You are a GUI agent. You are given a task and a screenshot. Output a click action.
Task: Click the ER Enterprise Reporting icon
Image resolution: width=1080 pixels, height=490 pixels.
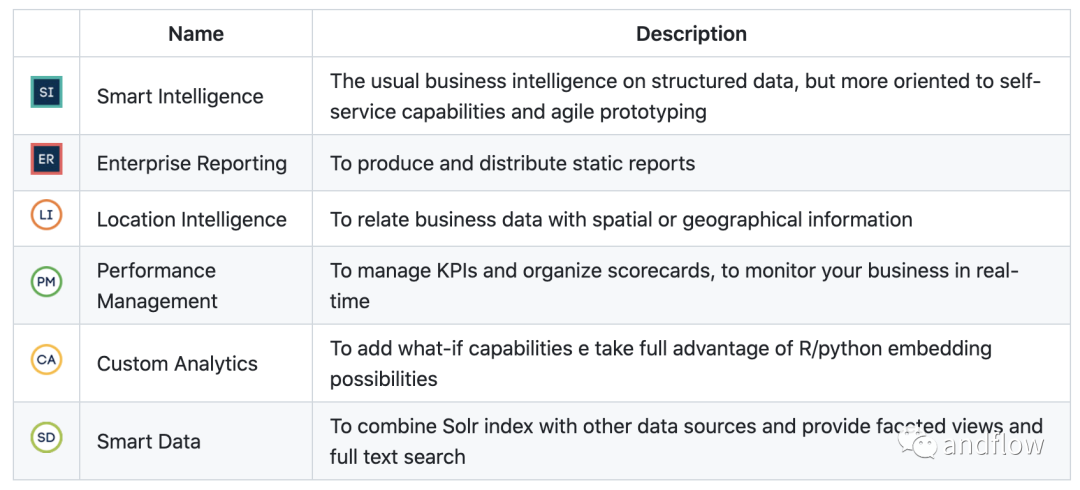(46, 160)
